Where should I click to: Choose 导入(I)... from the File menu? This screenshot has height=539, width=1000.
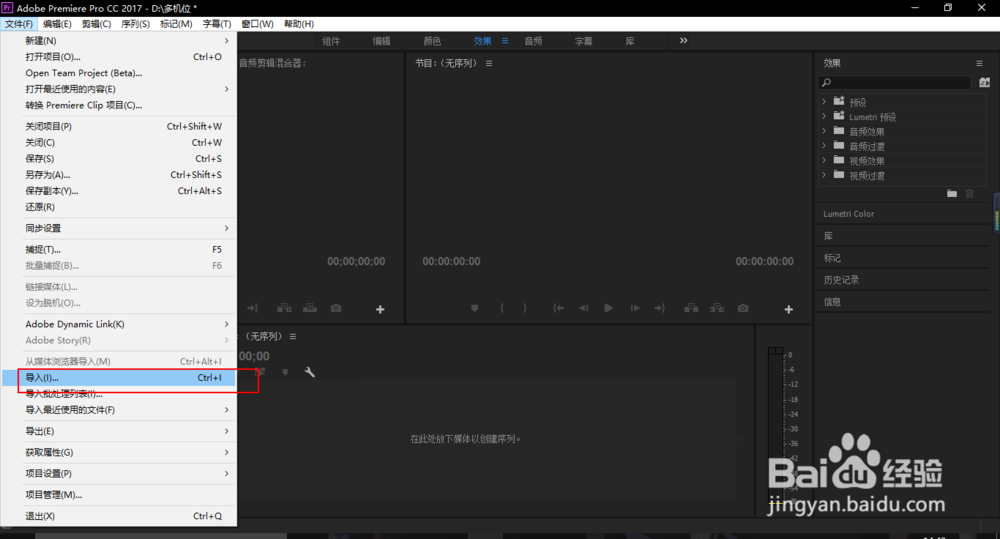point(119,378)
